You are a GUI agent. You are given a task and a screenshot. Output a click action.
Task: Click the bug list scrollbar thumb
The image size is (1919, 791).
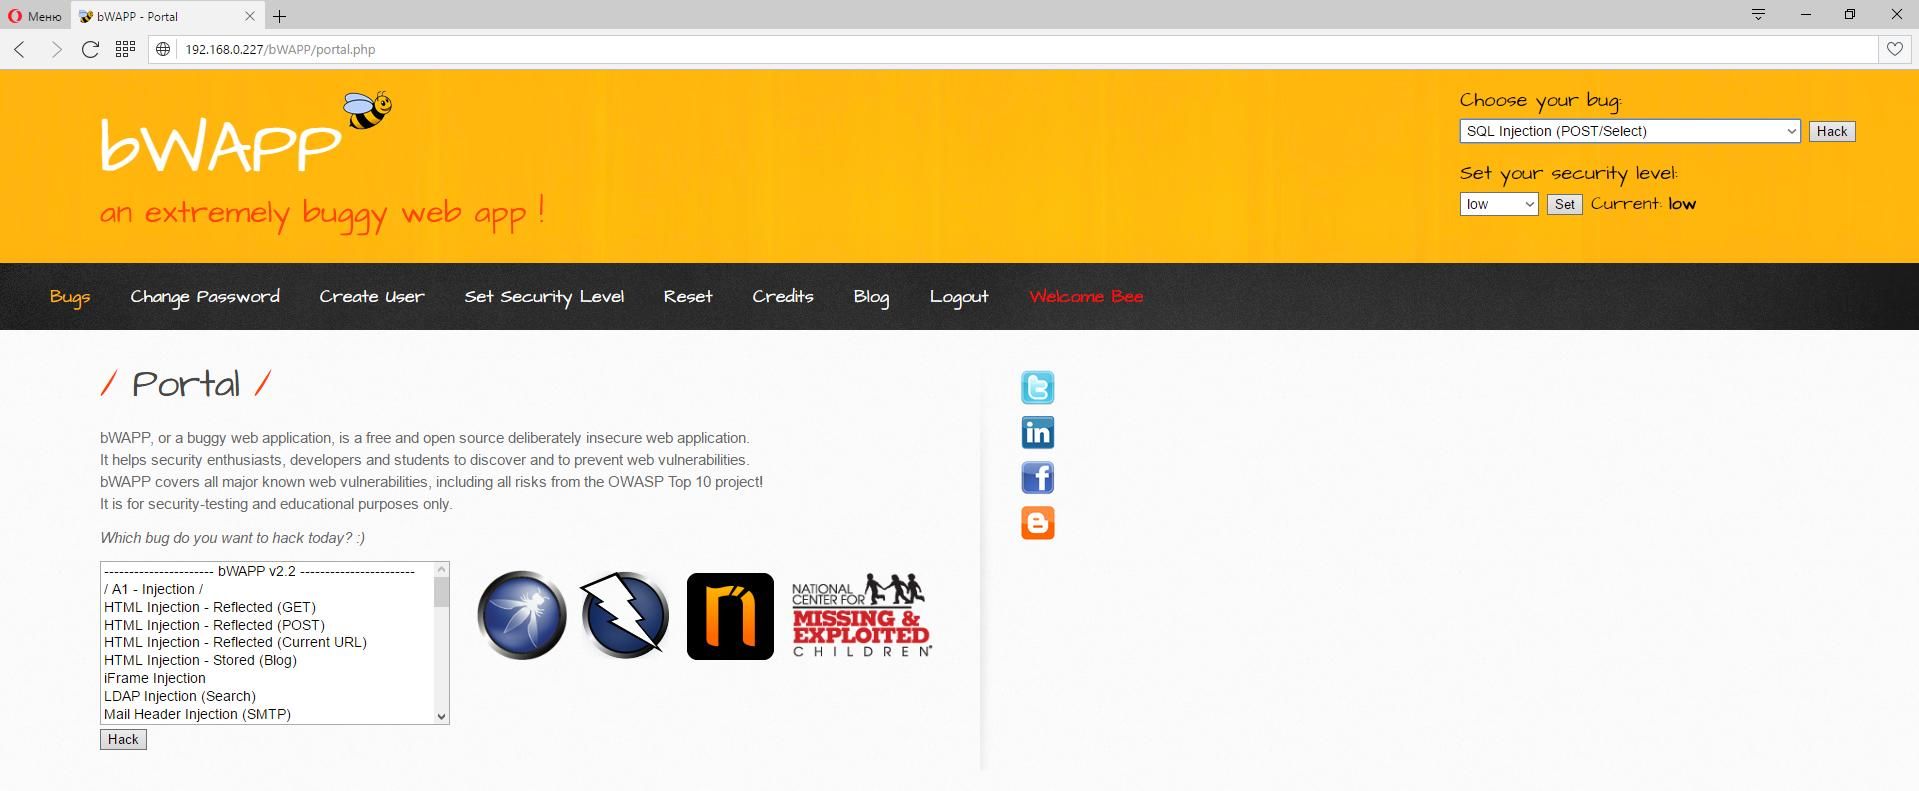[441, 592]
